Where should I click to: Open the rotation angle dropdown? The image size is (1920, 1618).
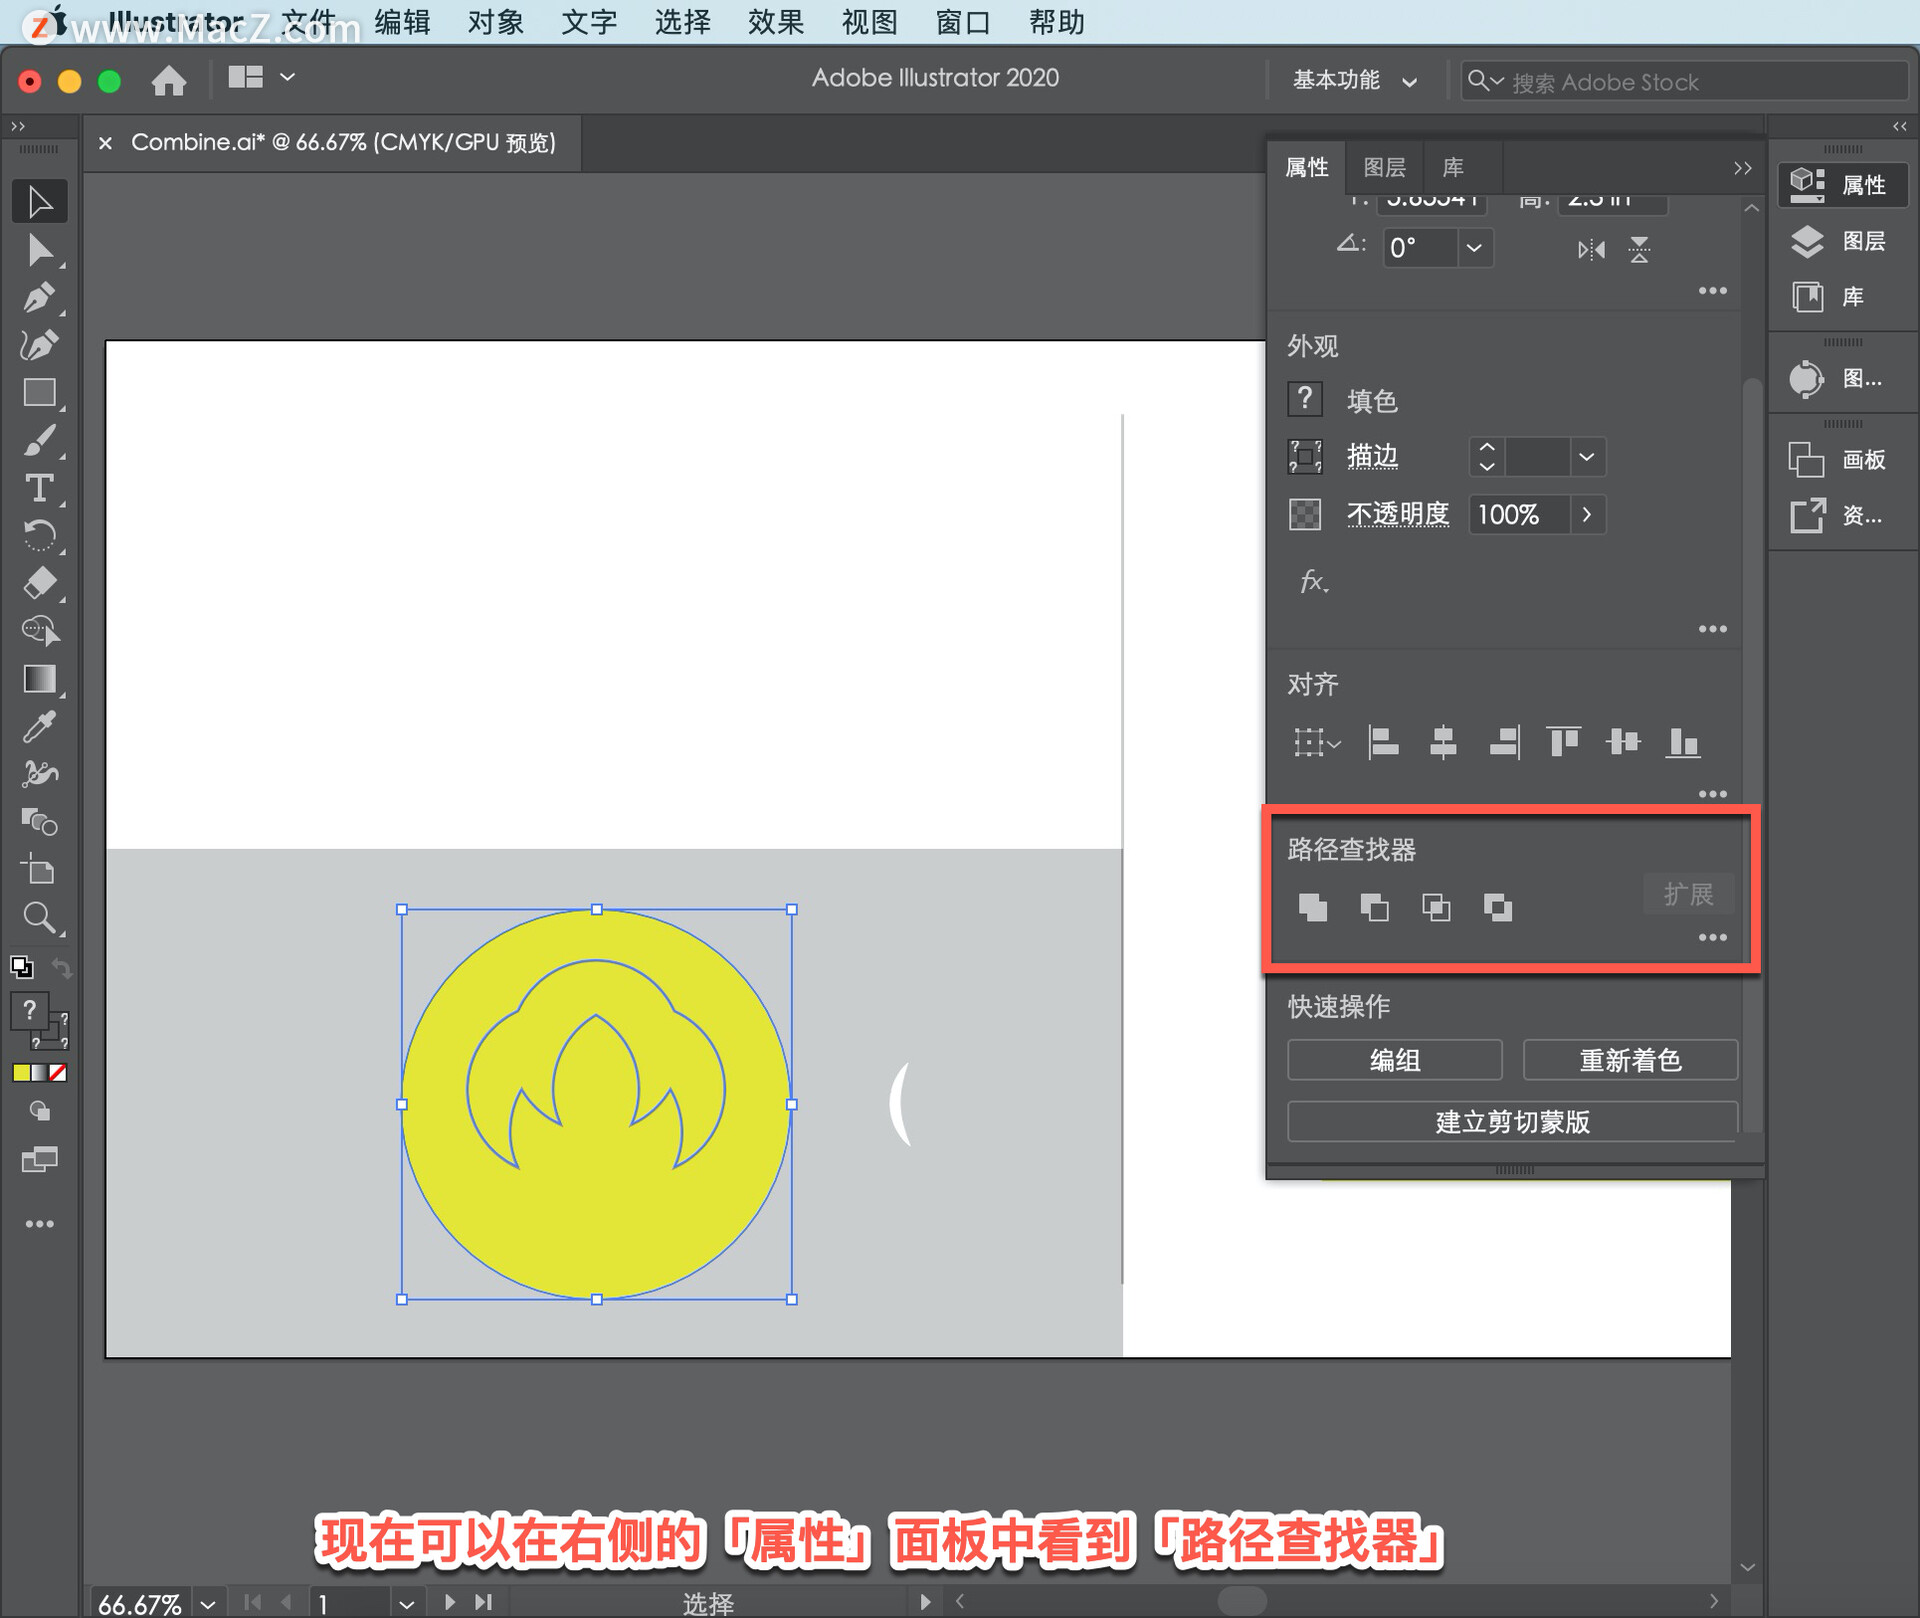(x=1474, y=248)
